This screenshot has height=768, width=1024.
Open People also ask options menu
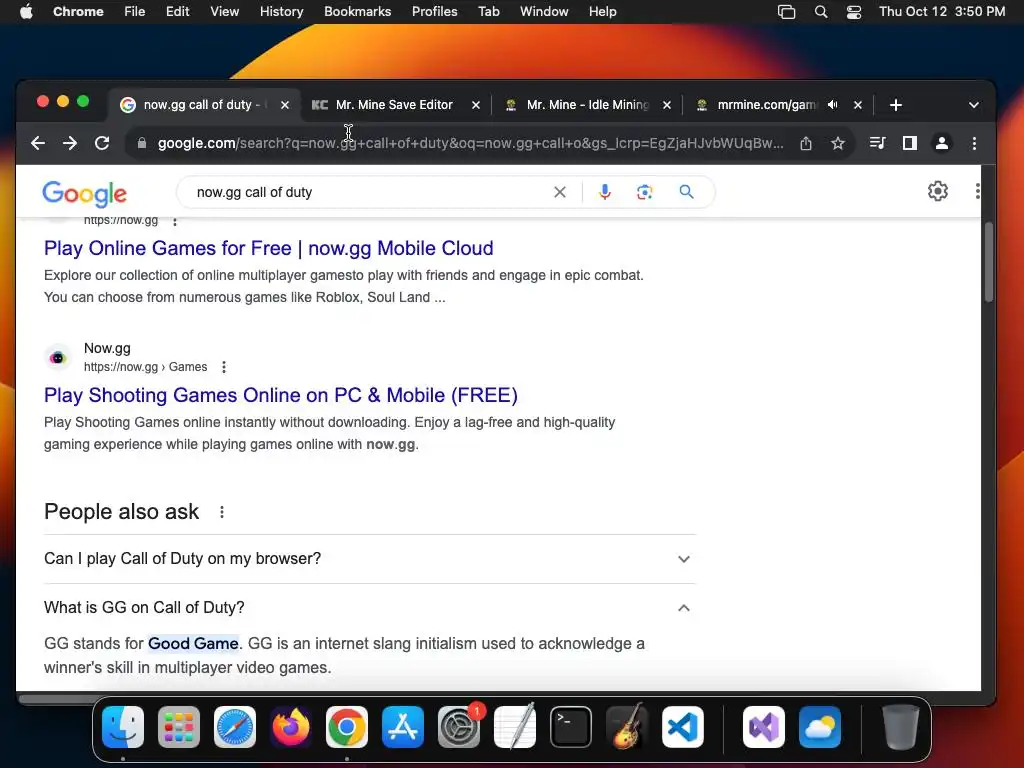[x=222, y=512]
